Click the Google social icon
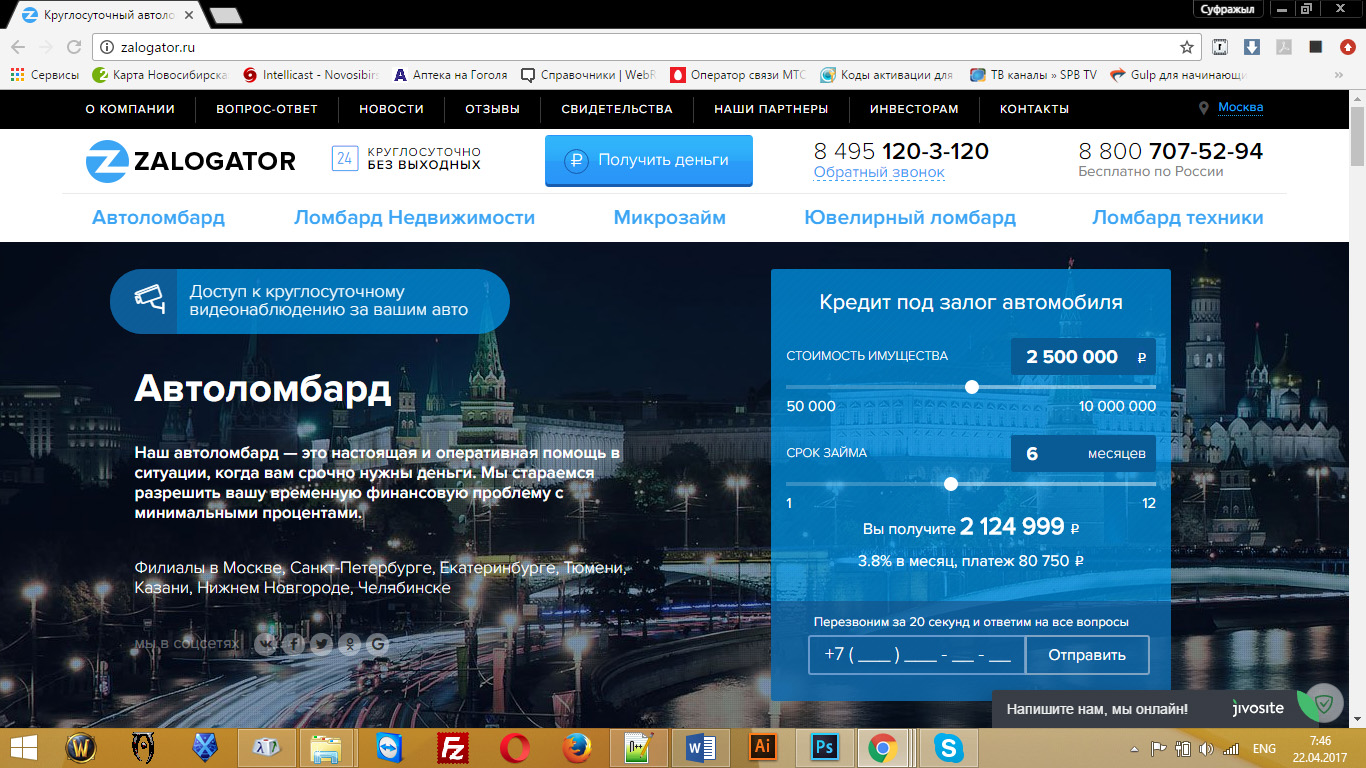Image resolution: width=1366 pixels, height=768 pixels. (377, 644)
